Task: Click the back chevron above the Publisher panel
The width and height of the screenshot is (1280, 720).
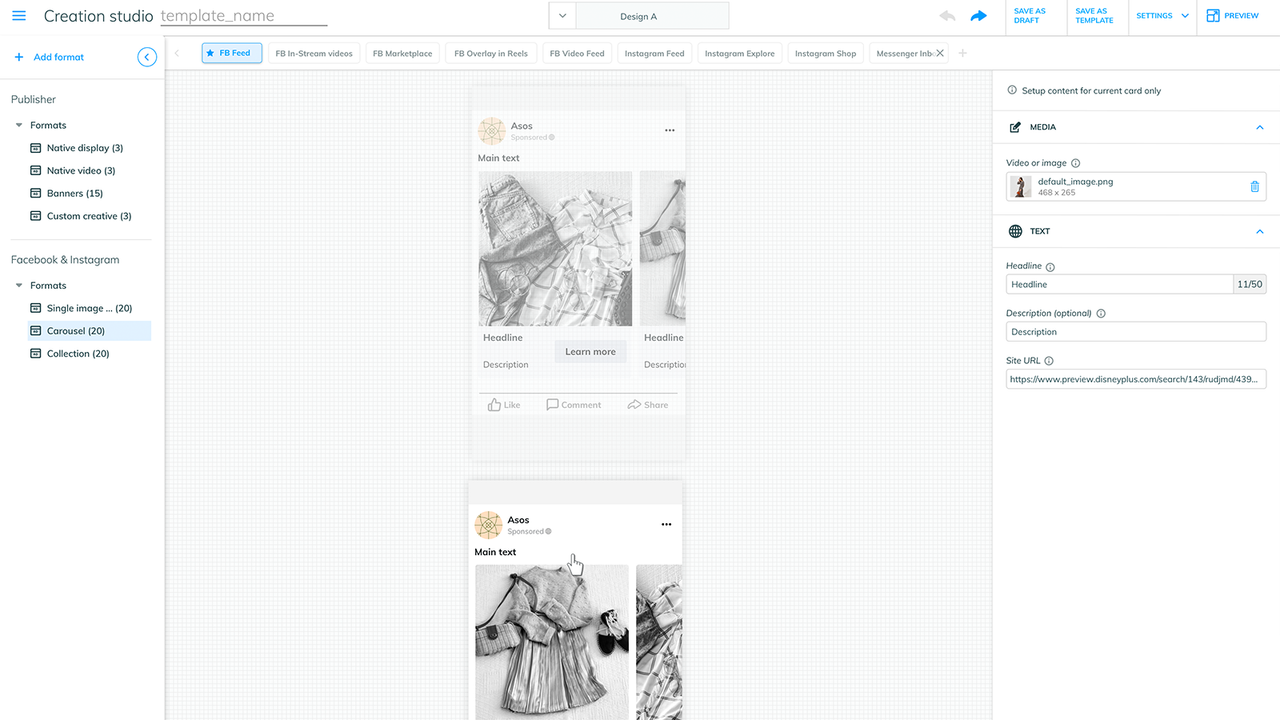Action: point(147,57)
